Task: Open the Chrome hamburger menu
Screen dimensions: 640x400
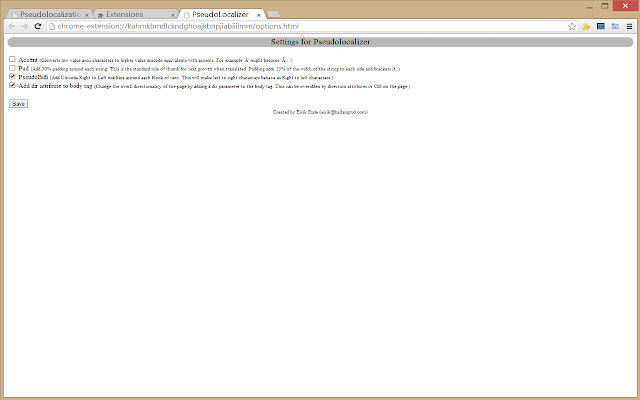Action: tap(629, 26)
